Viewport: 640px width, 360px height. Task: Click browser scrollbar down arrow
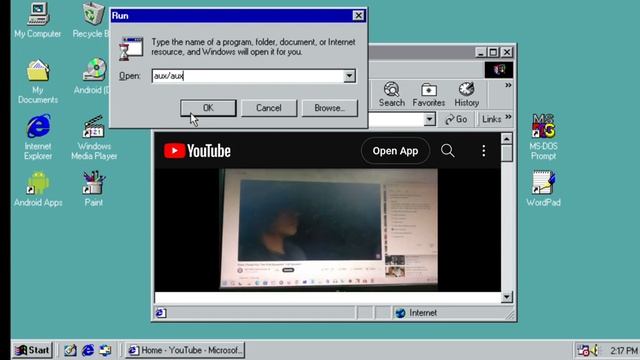click(507, 297)
